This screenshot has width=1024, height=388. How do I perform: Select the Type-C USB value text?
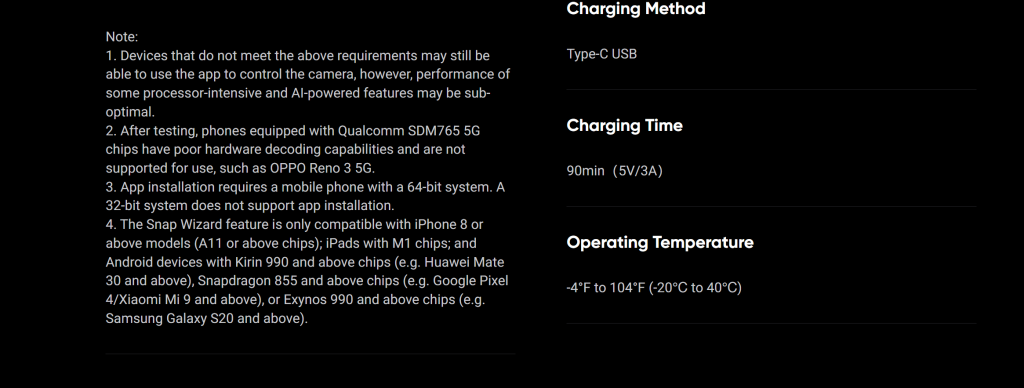tap(601, 54)
